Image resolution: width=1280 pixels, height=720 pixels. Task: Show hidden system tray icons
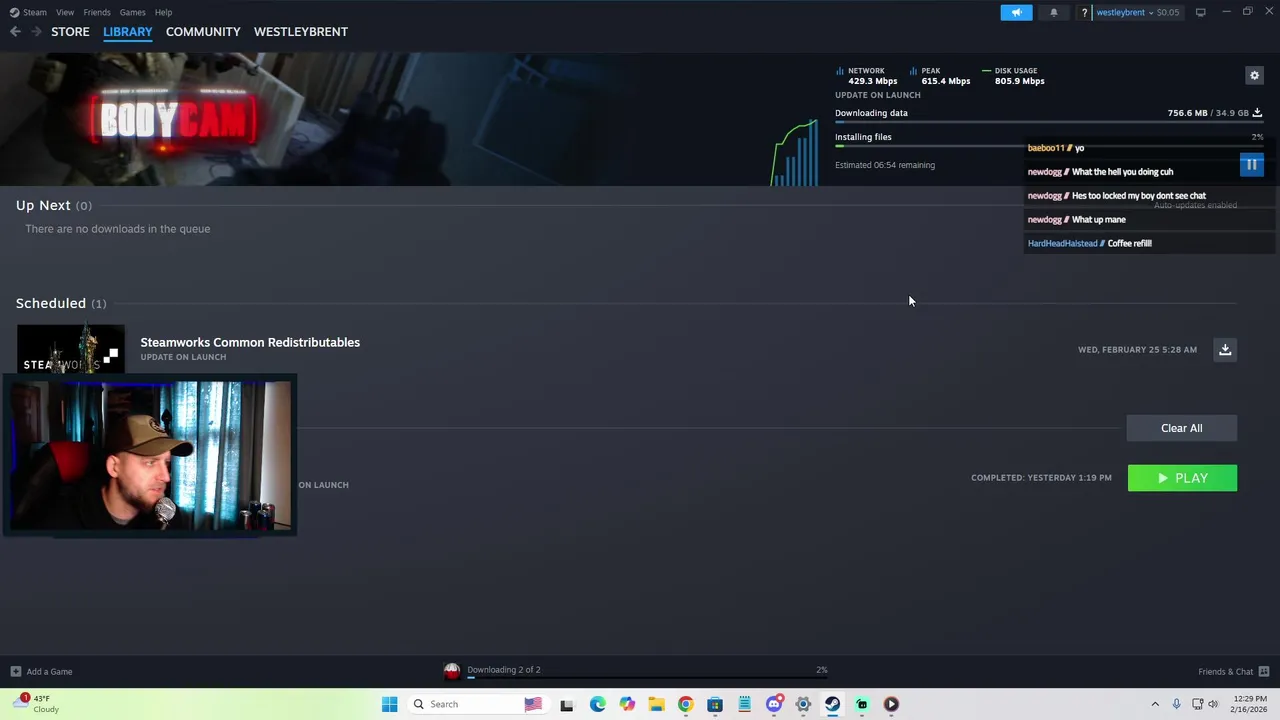1155,704
